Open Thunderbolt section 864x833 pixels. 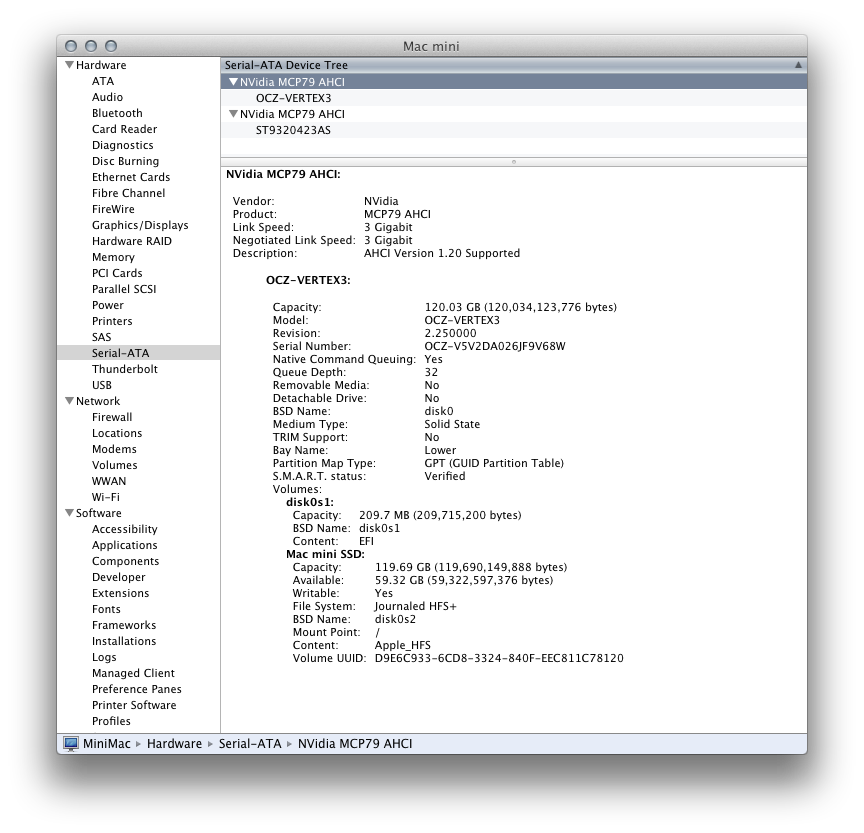tap(125, 369)
